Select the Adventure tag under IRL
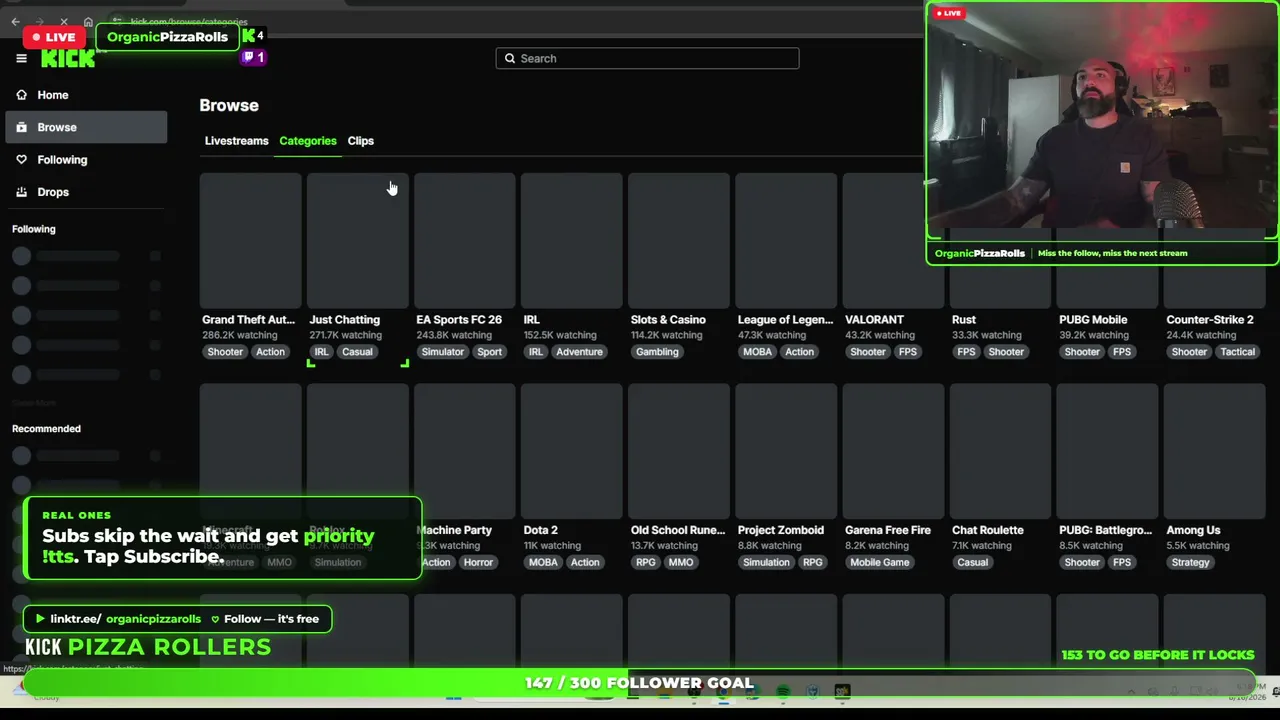The width and height of the screenshot is (1280, 720). [580, 352]
